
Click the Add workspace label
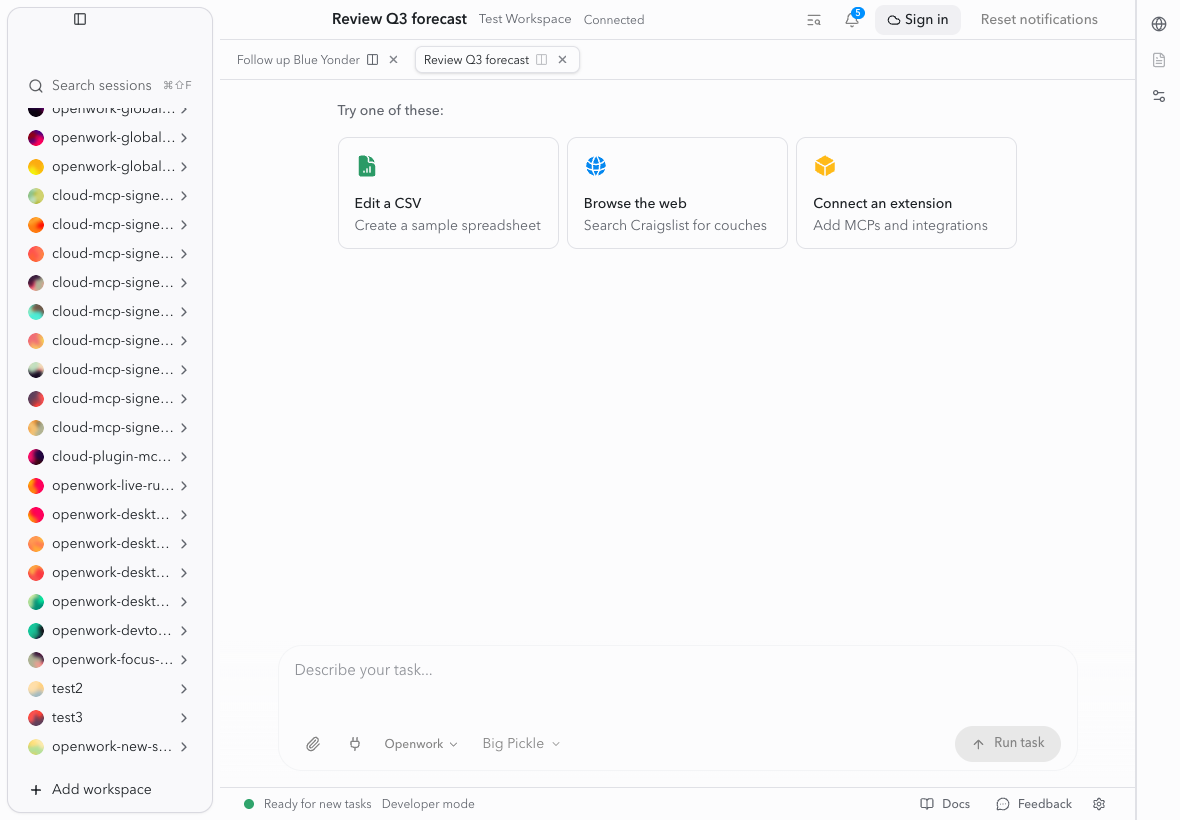[x=102, y=790]
